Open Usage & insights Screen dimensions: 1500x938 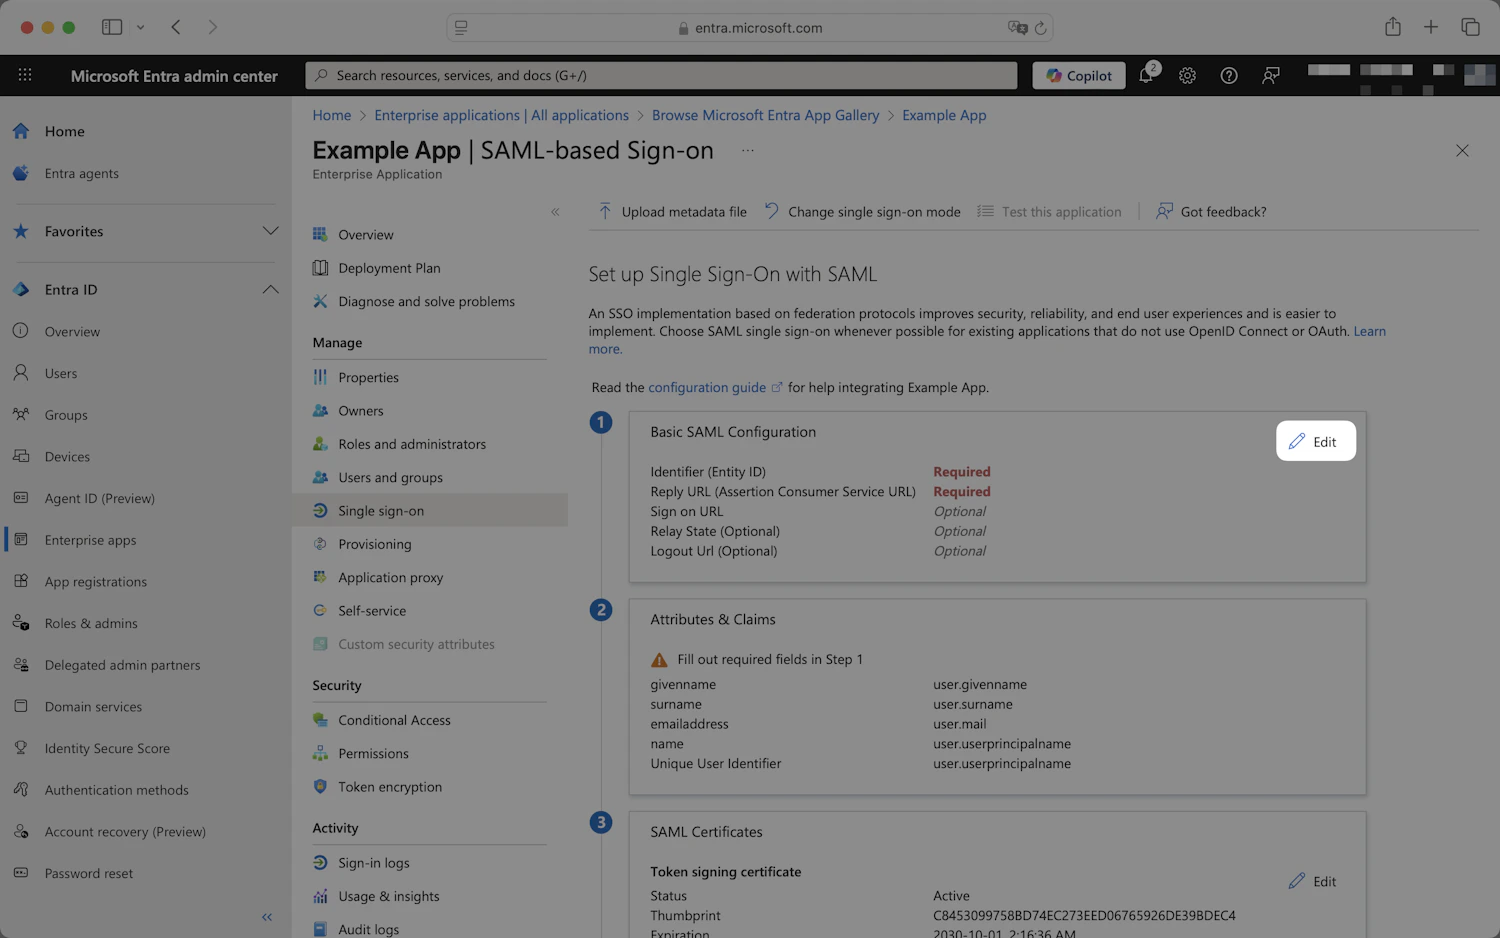tap(388, 897)
